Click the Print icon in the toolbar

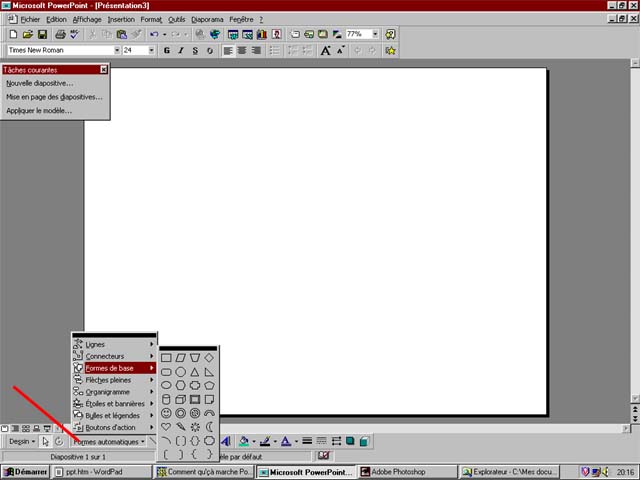(59, 34)
